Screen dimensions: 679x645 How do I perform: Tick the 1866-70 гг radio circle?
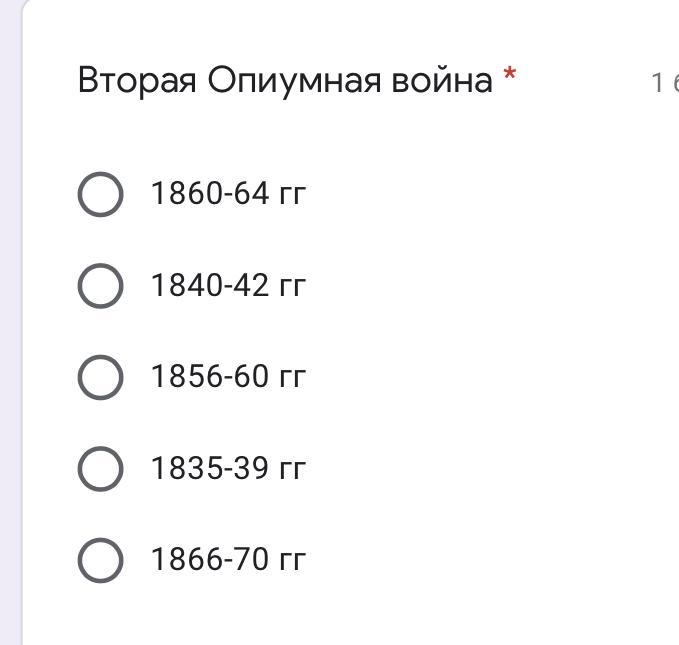[100, 560]
